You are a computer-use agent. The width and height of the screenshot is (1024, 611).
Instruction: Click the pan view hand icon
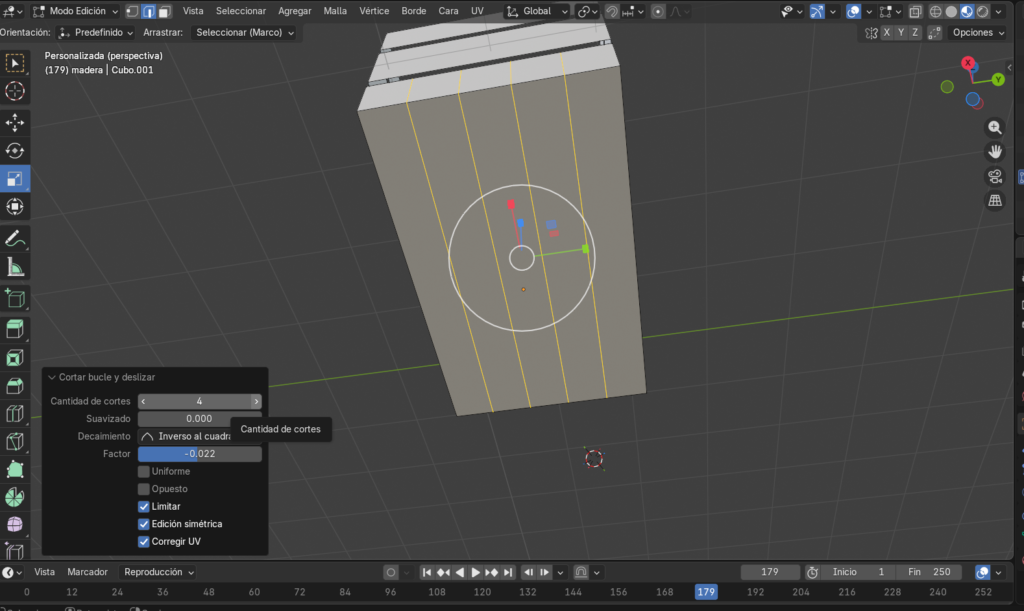pyautogui.click(x=995, y=152)
